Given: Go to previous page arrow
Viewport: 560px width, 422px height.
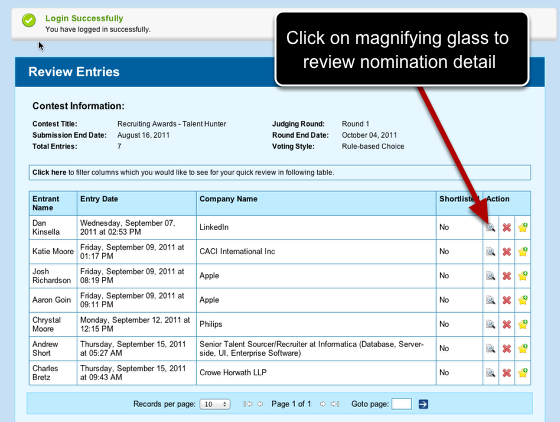Looking at the screenshot, I should 260,404.
